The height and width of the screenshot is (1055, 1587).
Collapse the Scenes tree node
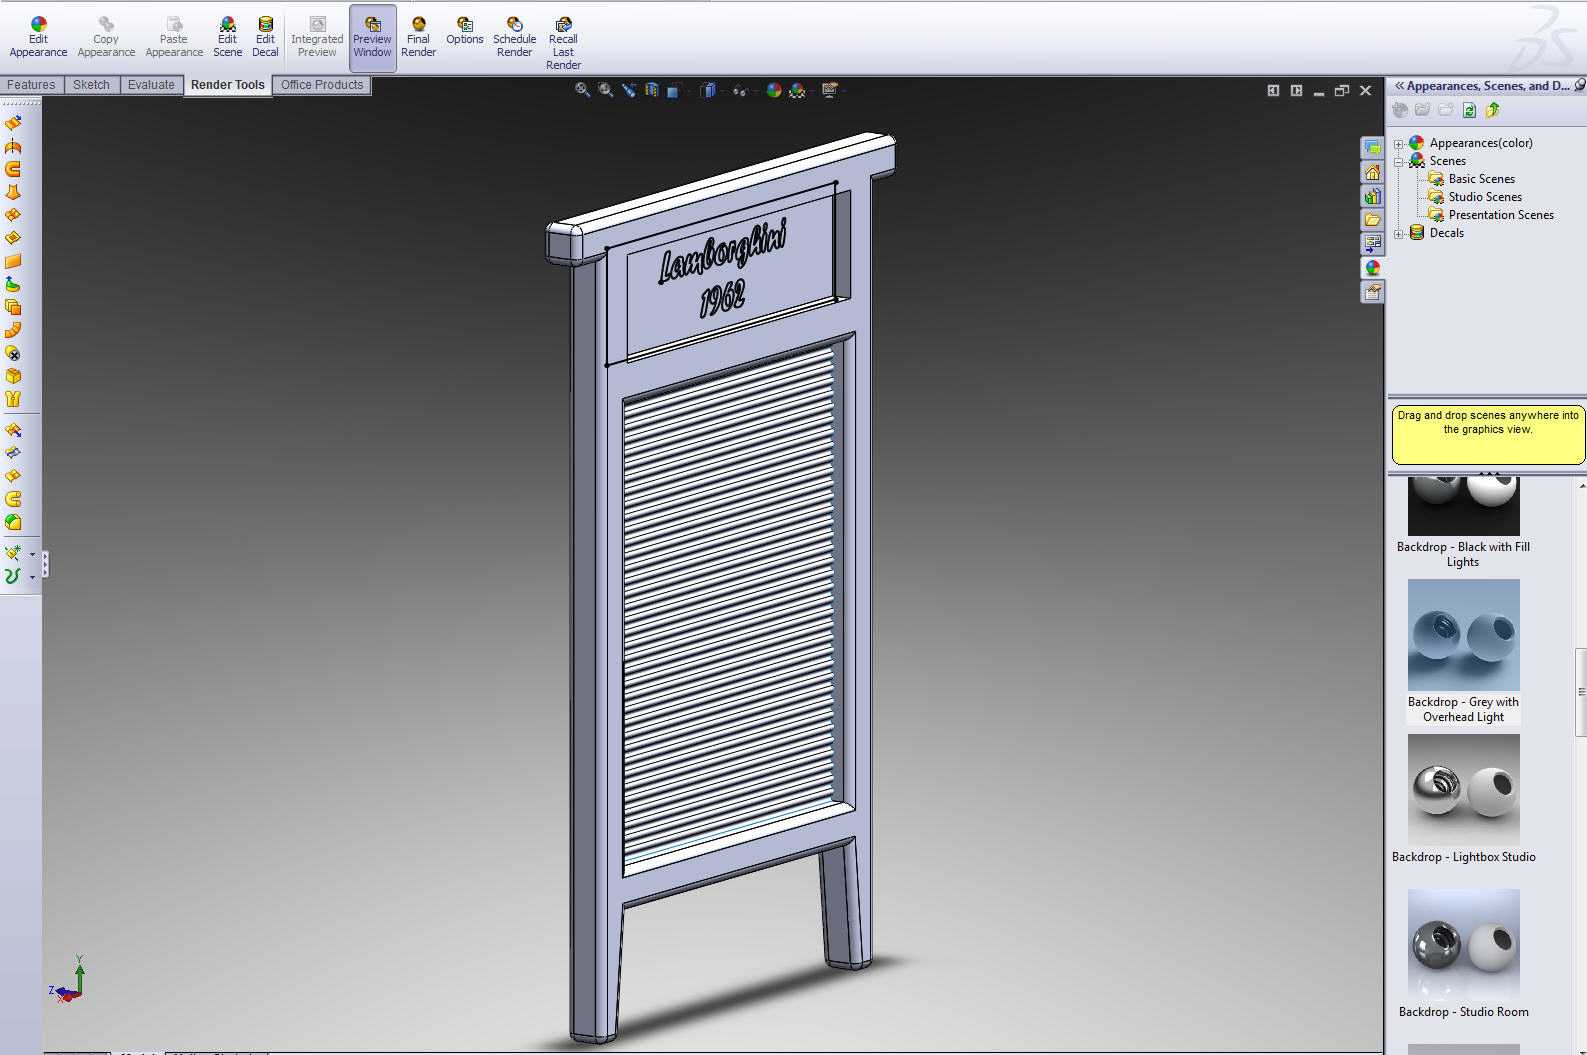tap(1399, 162)
